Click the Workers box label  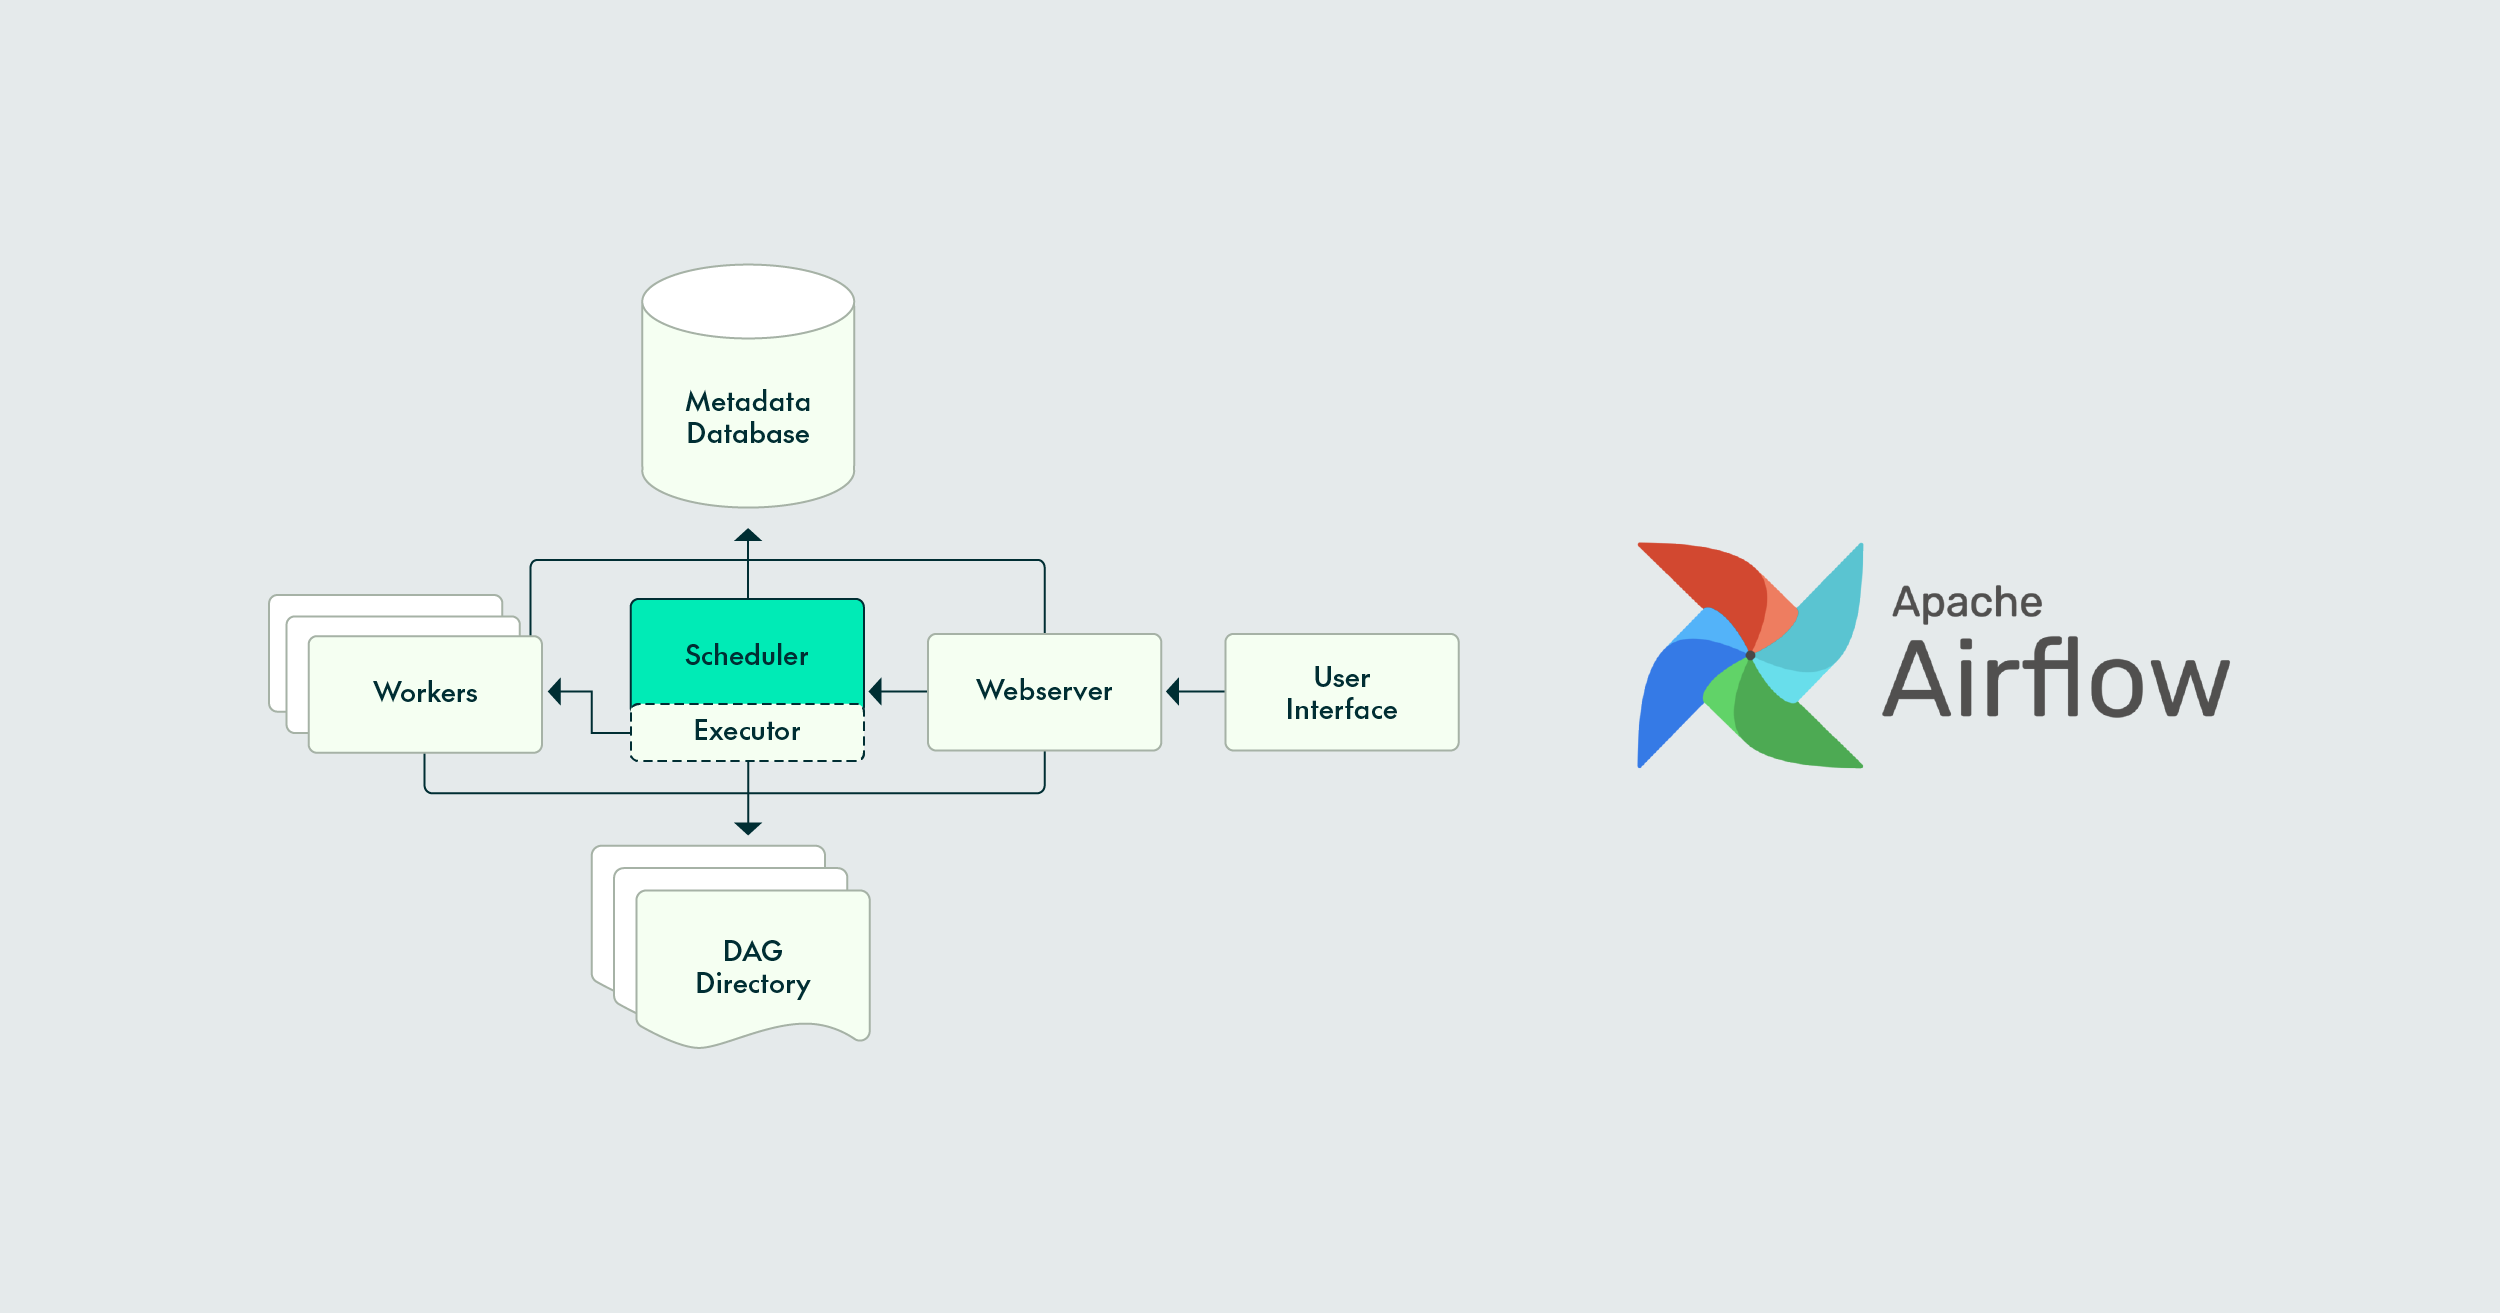pyautogui.click(x=424, y=691)
